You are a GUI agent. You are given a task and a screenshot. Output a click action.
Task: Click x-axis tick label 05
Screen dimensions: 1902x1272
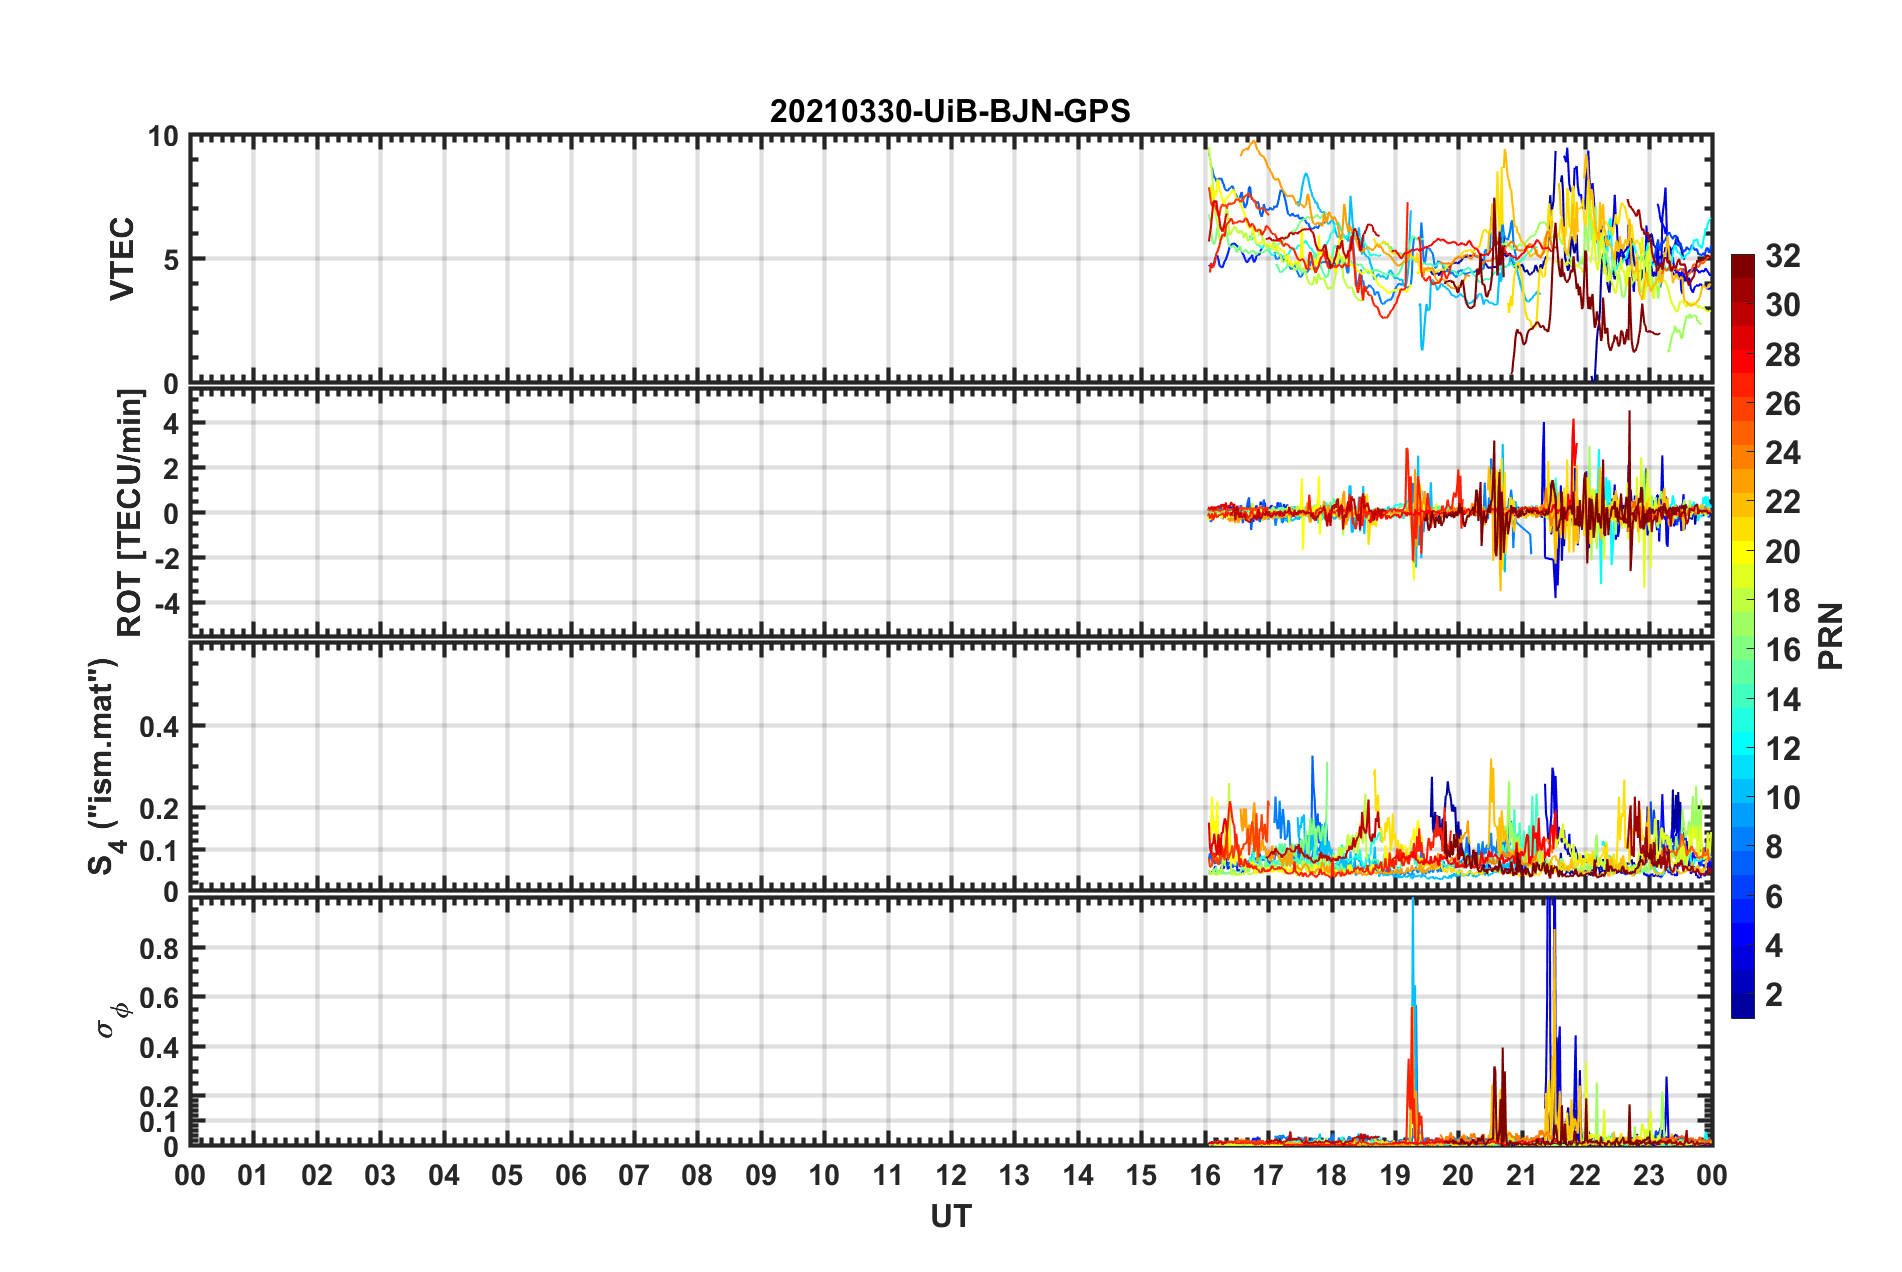pos(507,1175)
